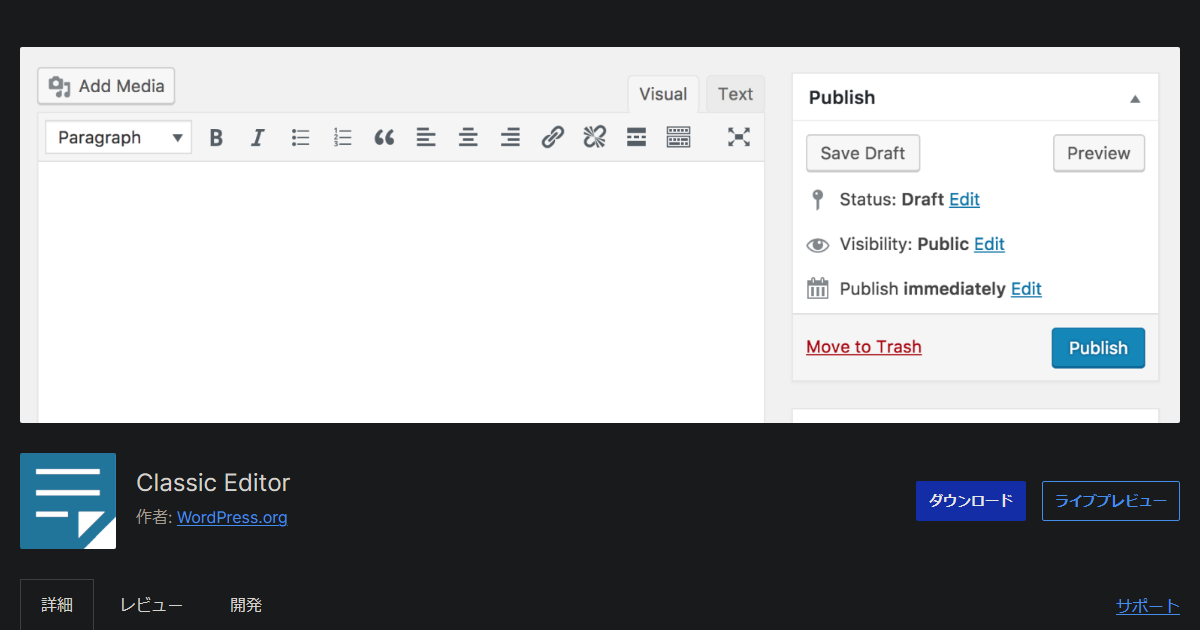This screenshot has height=630, width=1200.
Task: Align text center
Action: point(468,138)
